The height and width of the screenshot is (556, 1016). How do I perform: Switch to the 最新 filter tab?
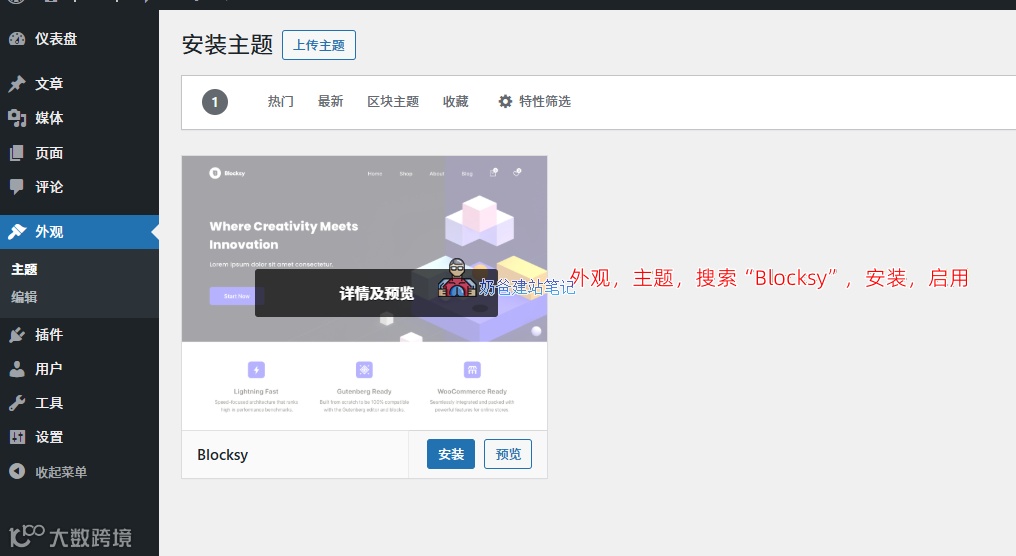tap(330, 101)
